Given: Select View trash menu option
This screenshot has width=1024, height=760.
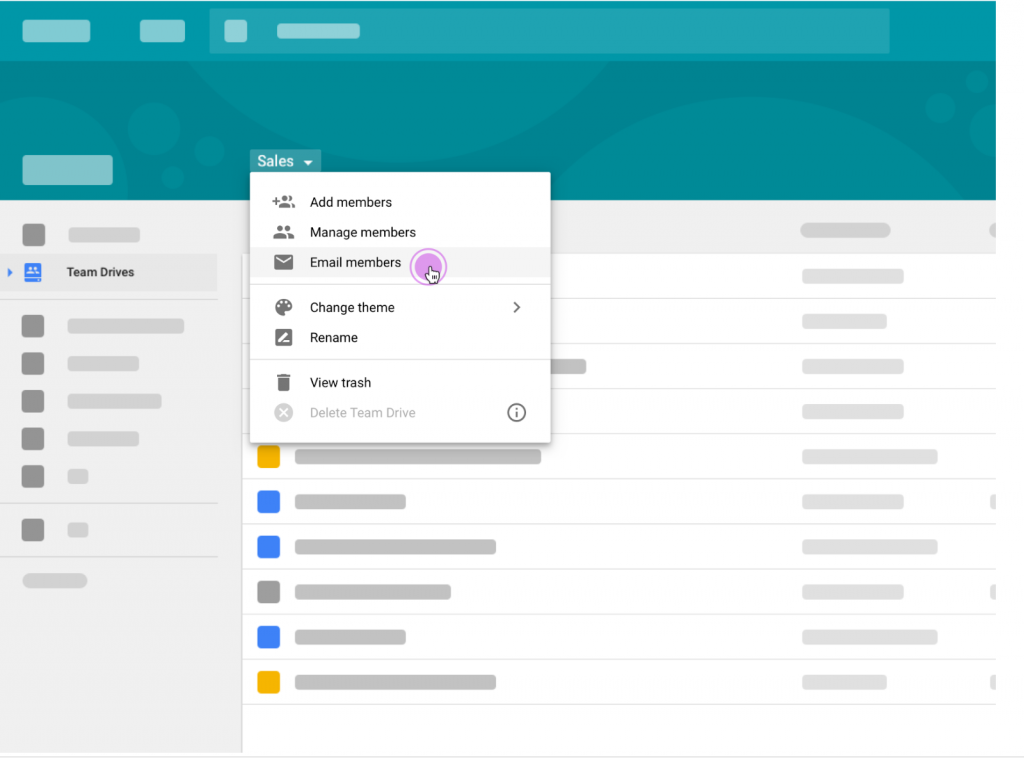Looking at the screenshot, I should pyautogui.click(x=340, y=382).
